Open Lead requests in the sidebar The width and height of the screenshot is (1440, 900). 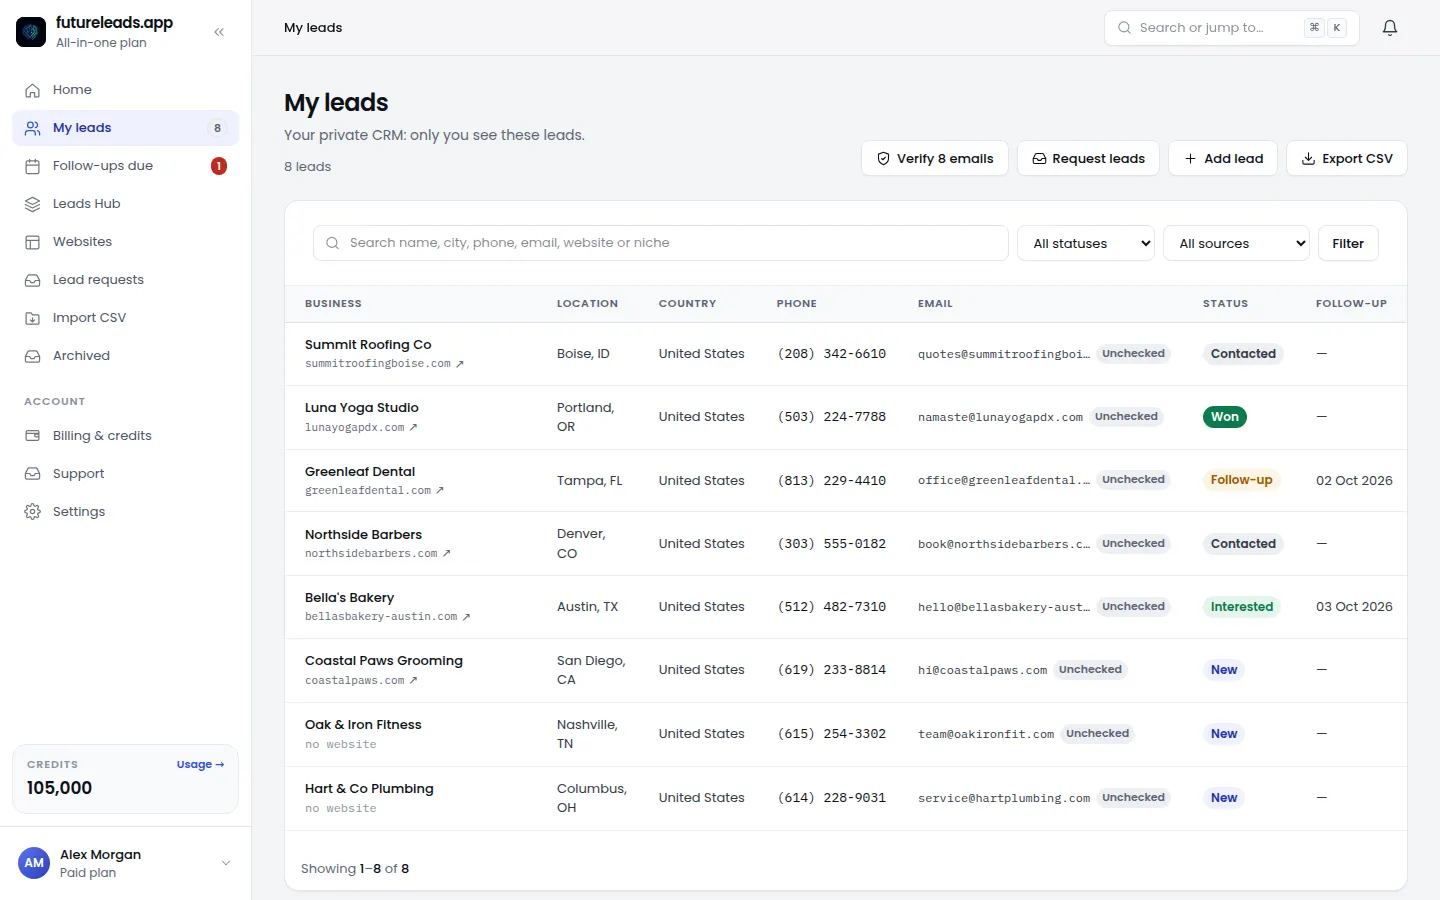click(x=126, y=280)
